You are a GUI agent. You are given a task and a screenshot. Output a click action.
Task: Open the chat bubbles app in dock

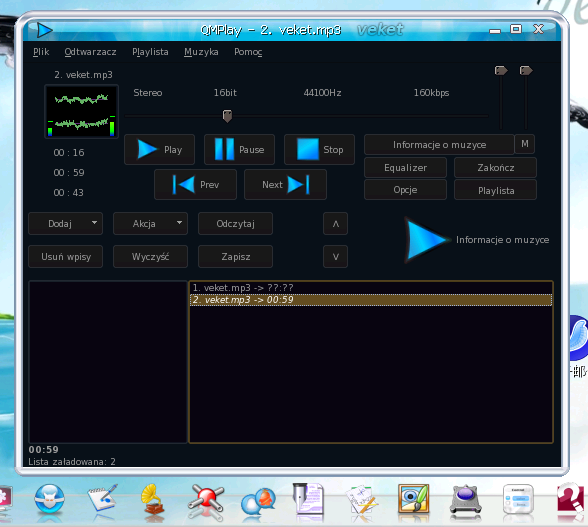click(x=258, y=503)
